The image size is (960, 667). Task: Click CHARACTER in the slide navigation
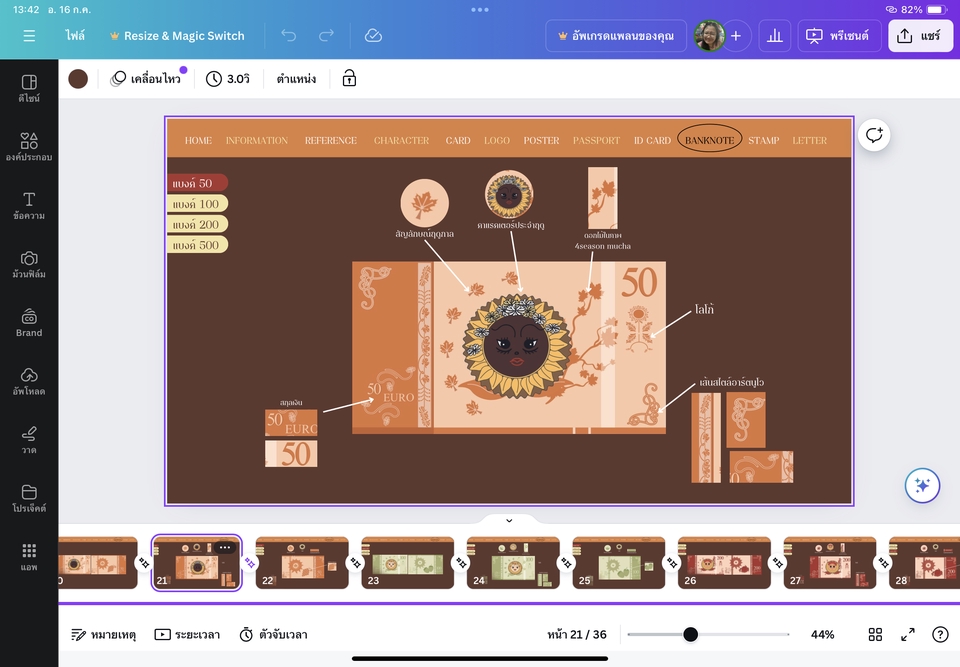coord(402,140)
